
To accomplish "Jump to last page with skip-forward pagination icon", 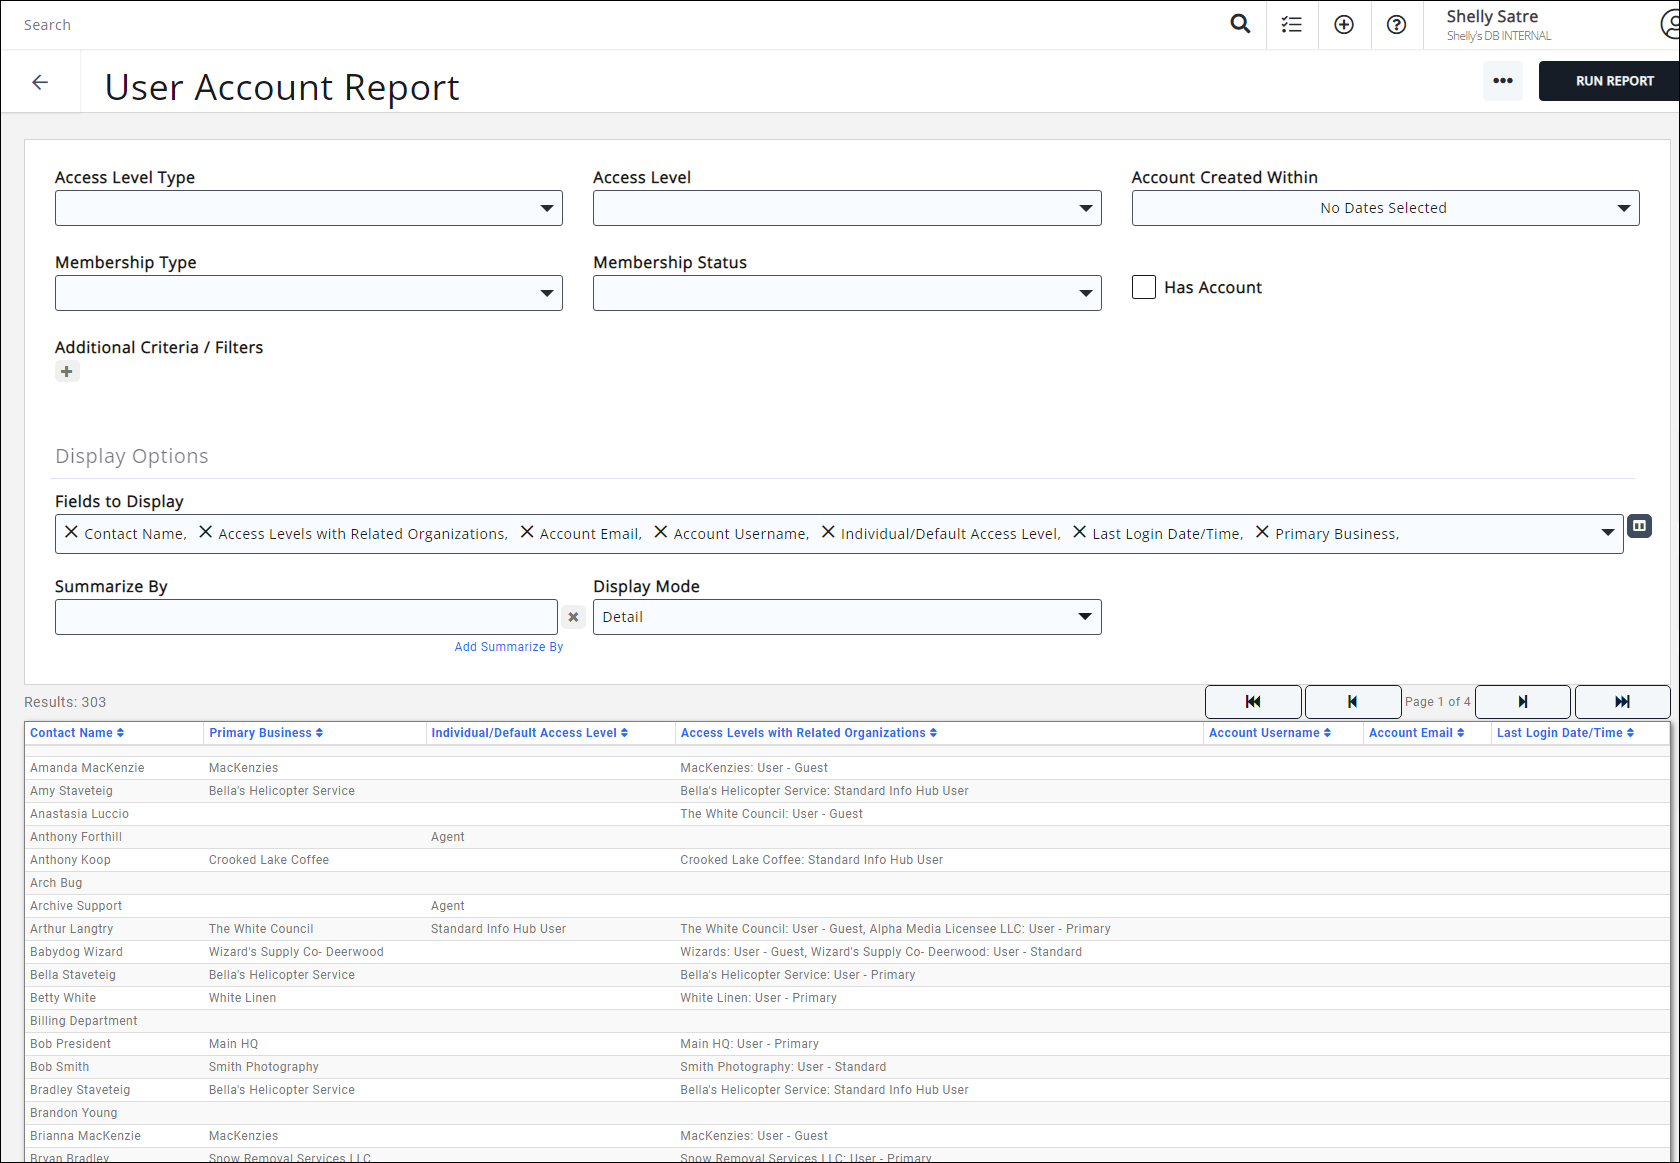I will [1622, 701].
